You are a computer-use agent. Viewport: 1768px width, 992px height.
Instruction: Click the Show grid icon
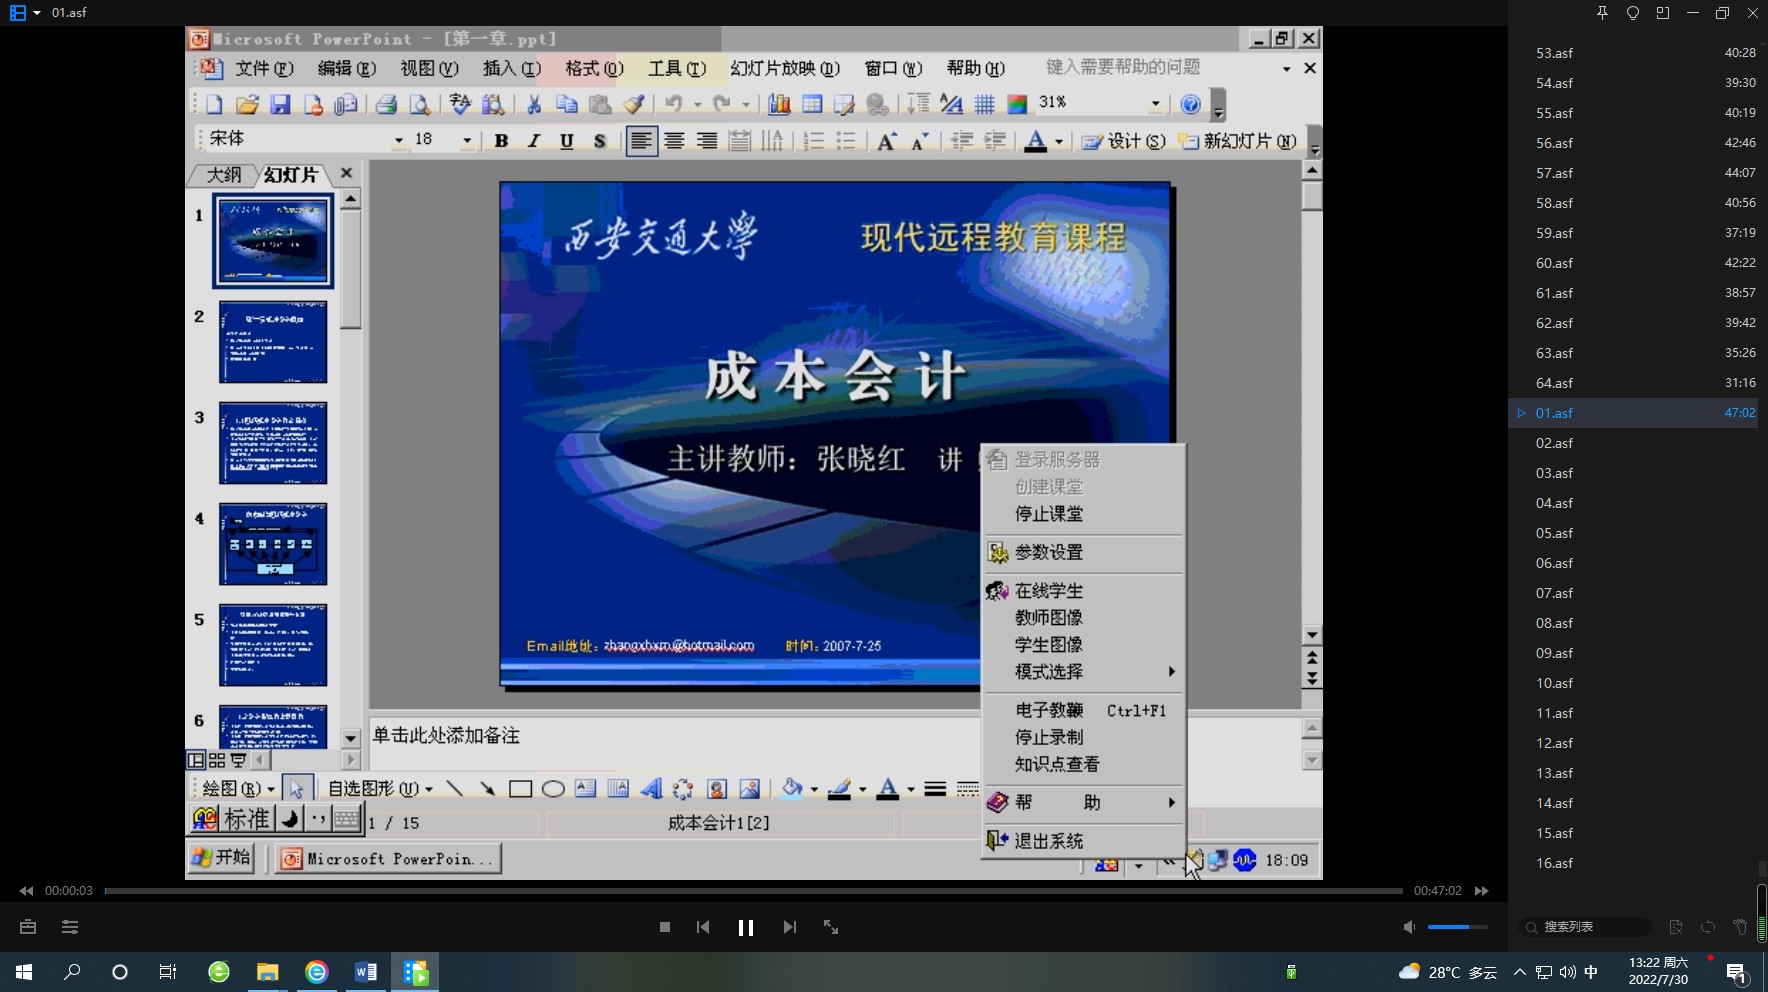tap(985, 104)
